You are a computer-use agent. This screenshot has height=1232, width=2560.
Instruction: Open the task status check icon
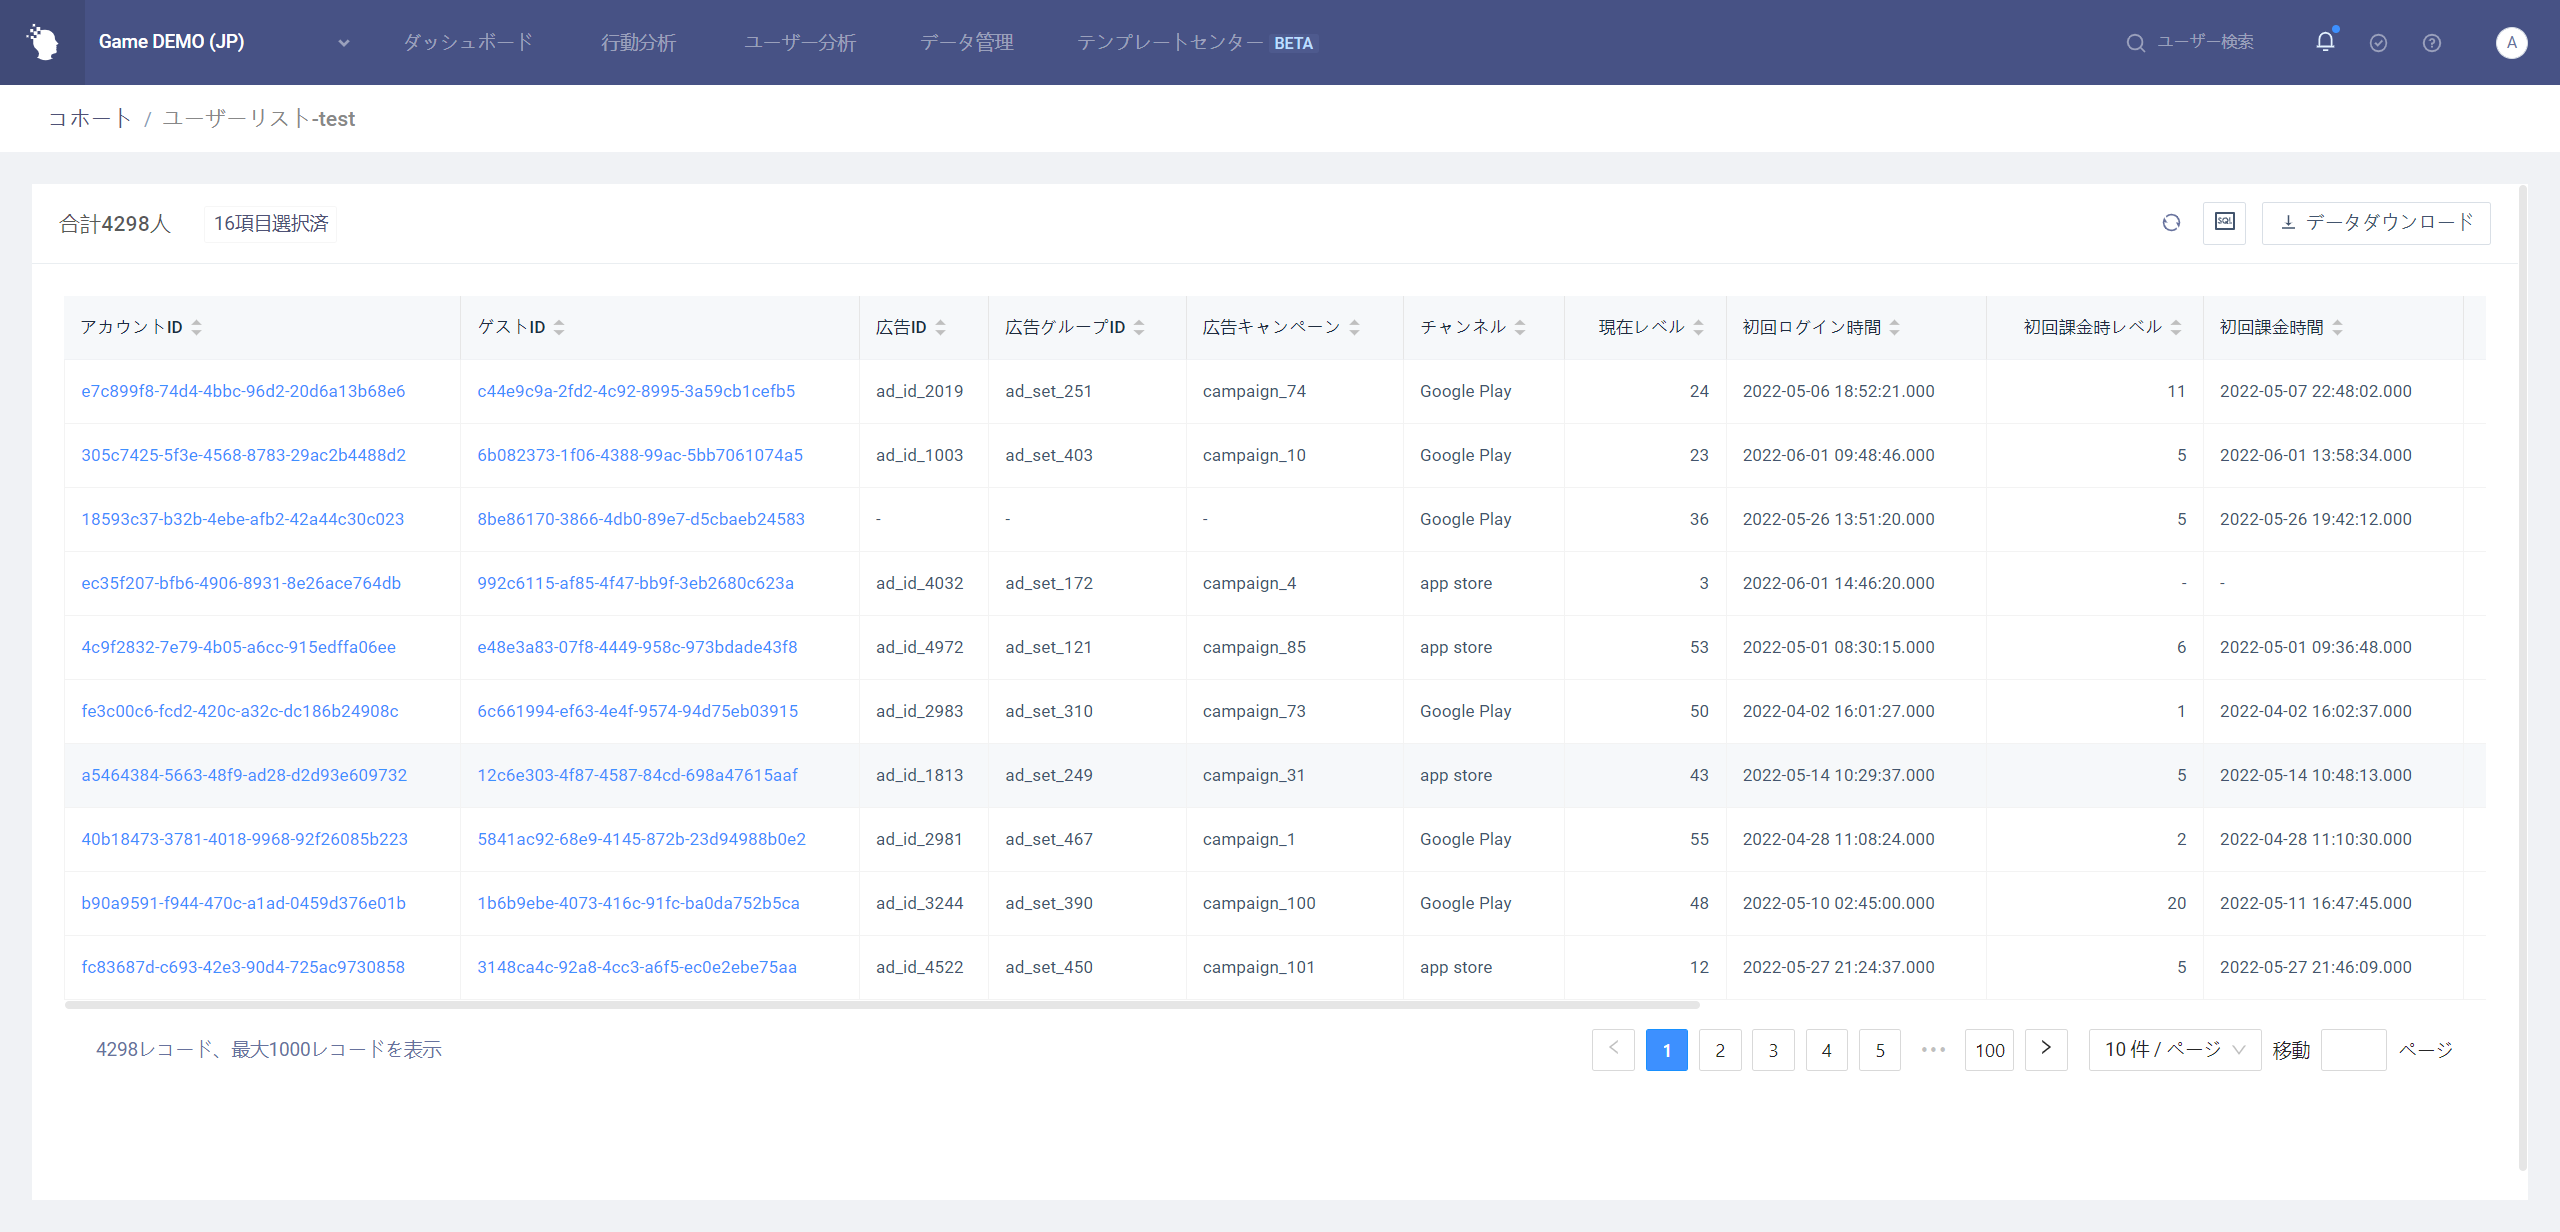tap(2378, 43)
